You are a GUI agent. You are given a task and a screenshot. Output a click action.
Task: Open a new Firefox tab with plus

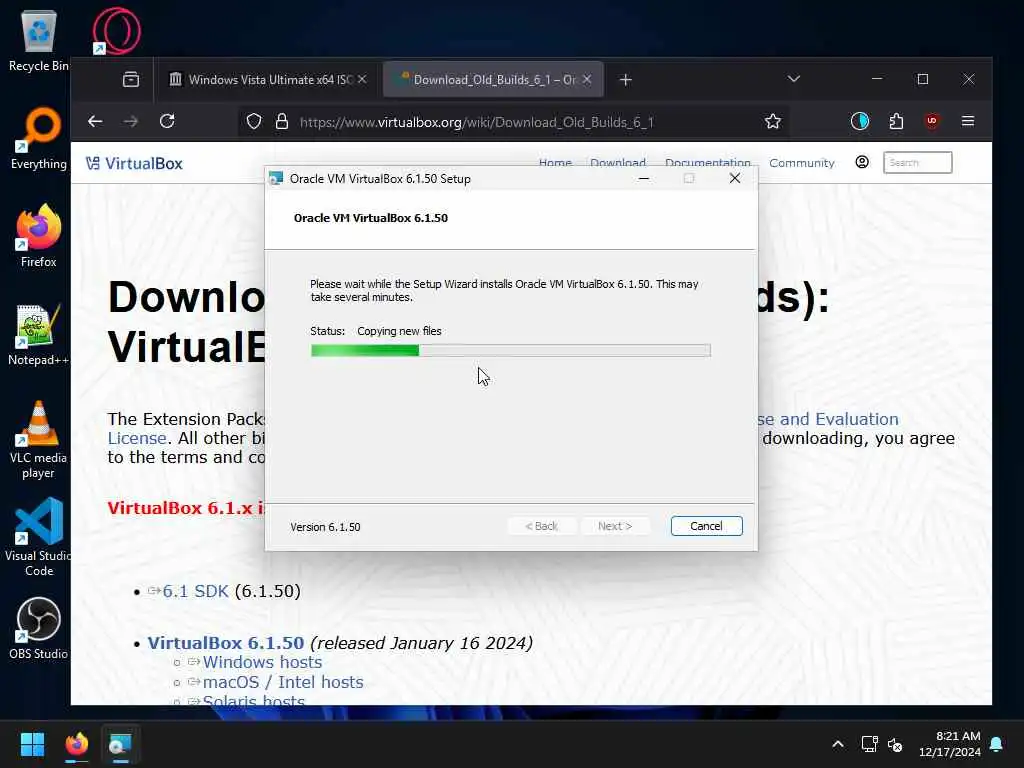(626, 80)
